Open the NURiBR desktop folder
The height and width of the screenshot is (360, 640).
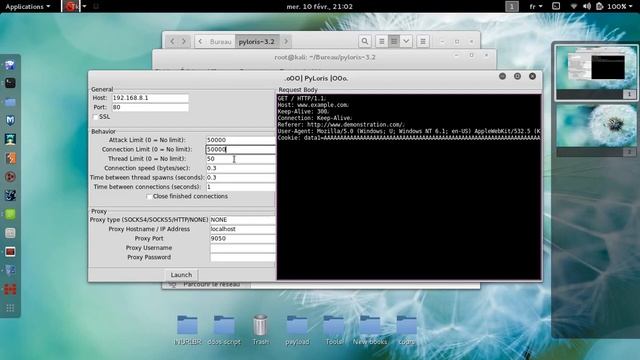tap(187, 330)
